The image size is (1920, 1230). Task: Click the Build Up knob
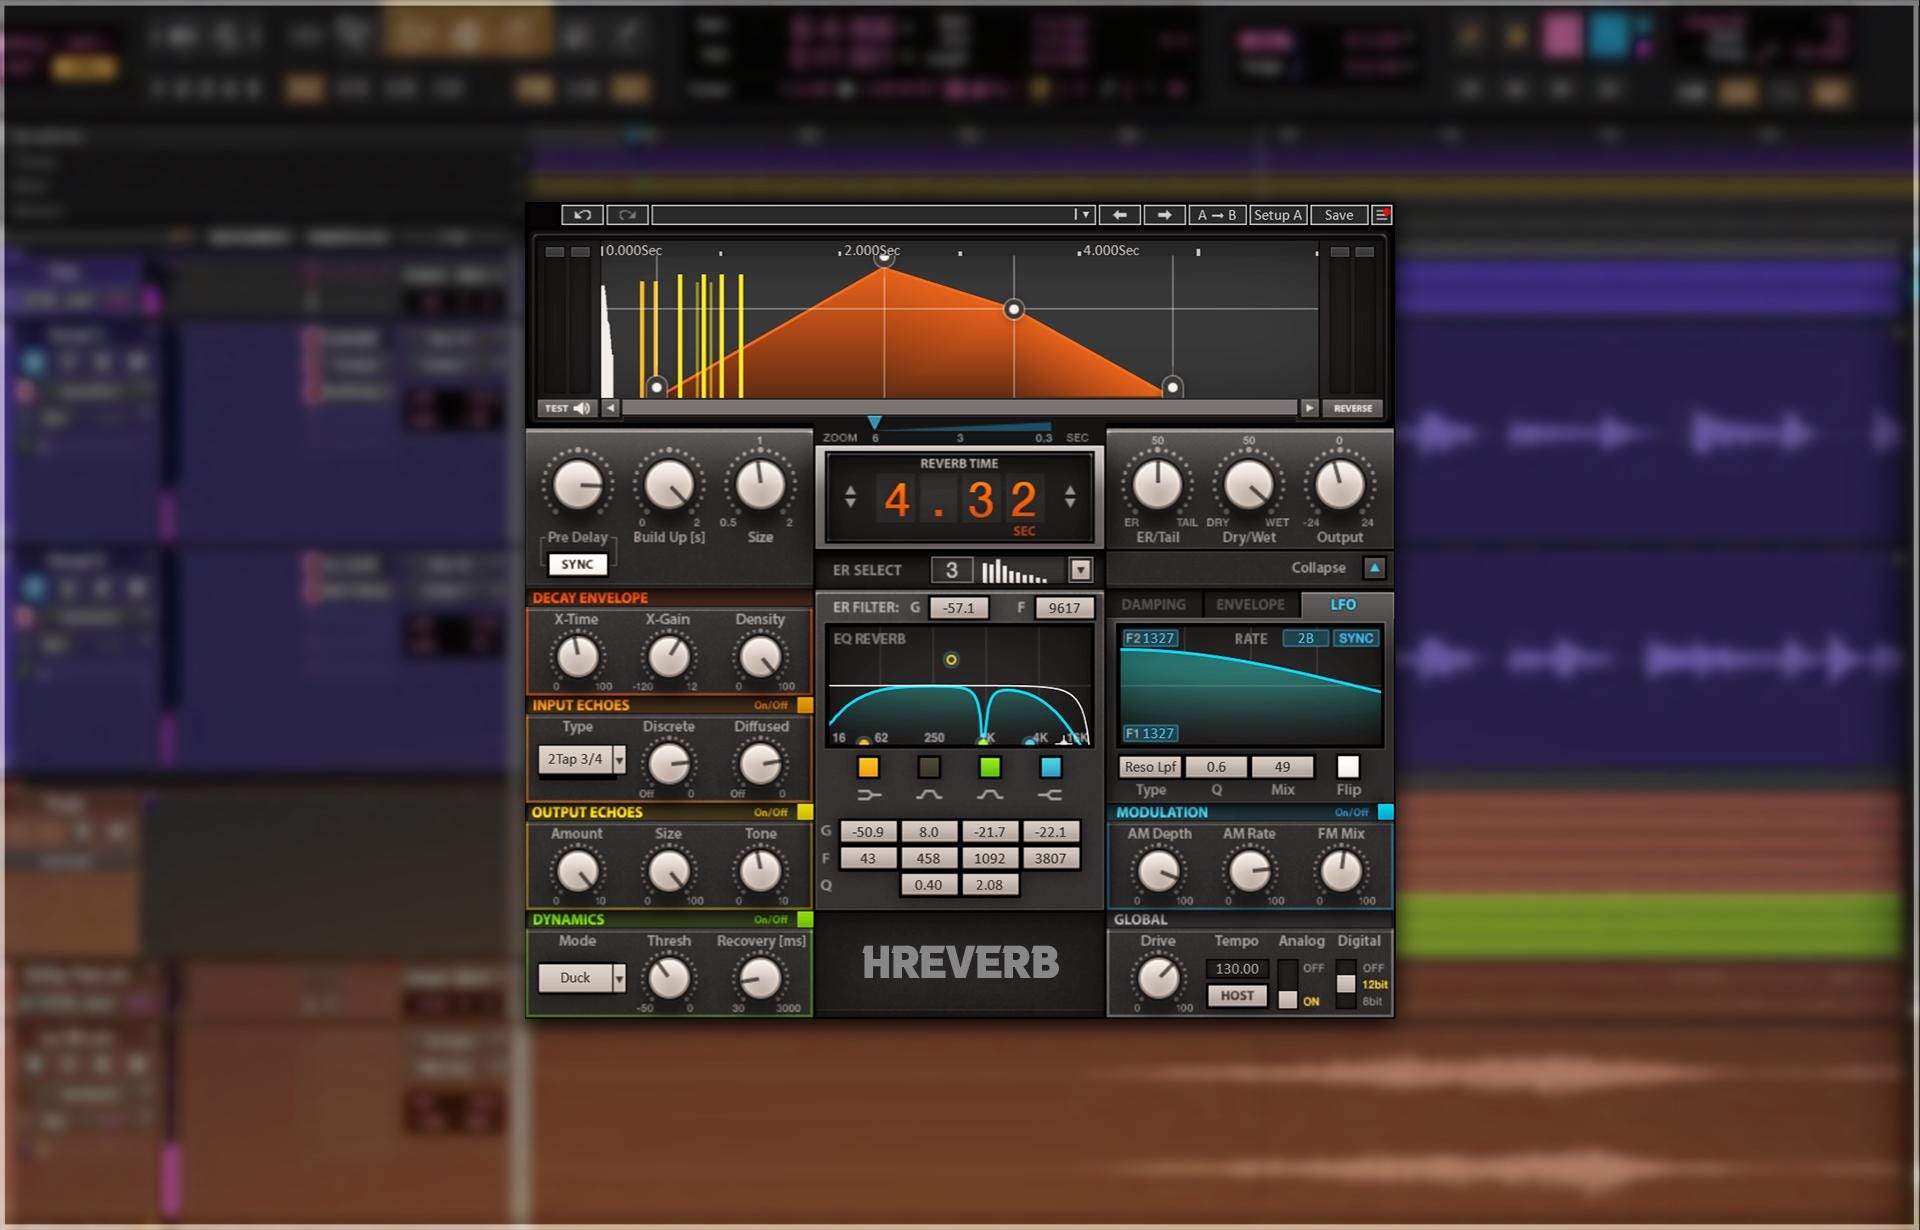669,486
